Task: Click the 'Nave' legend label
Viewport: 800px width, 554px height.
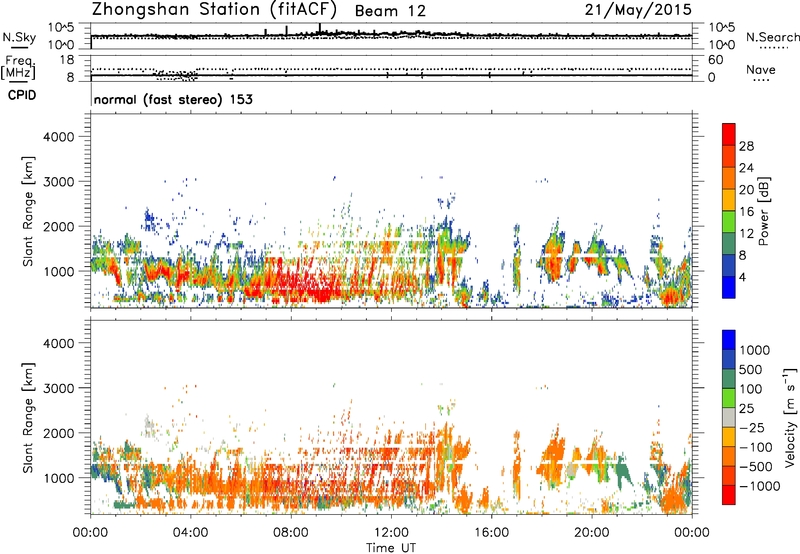Action: [x=761, y=69]
